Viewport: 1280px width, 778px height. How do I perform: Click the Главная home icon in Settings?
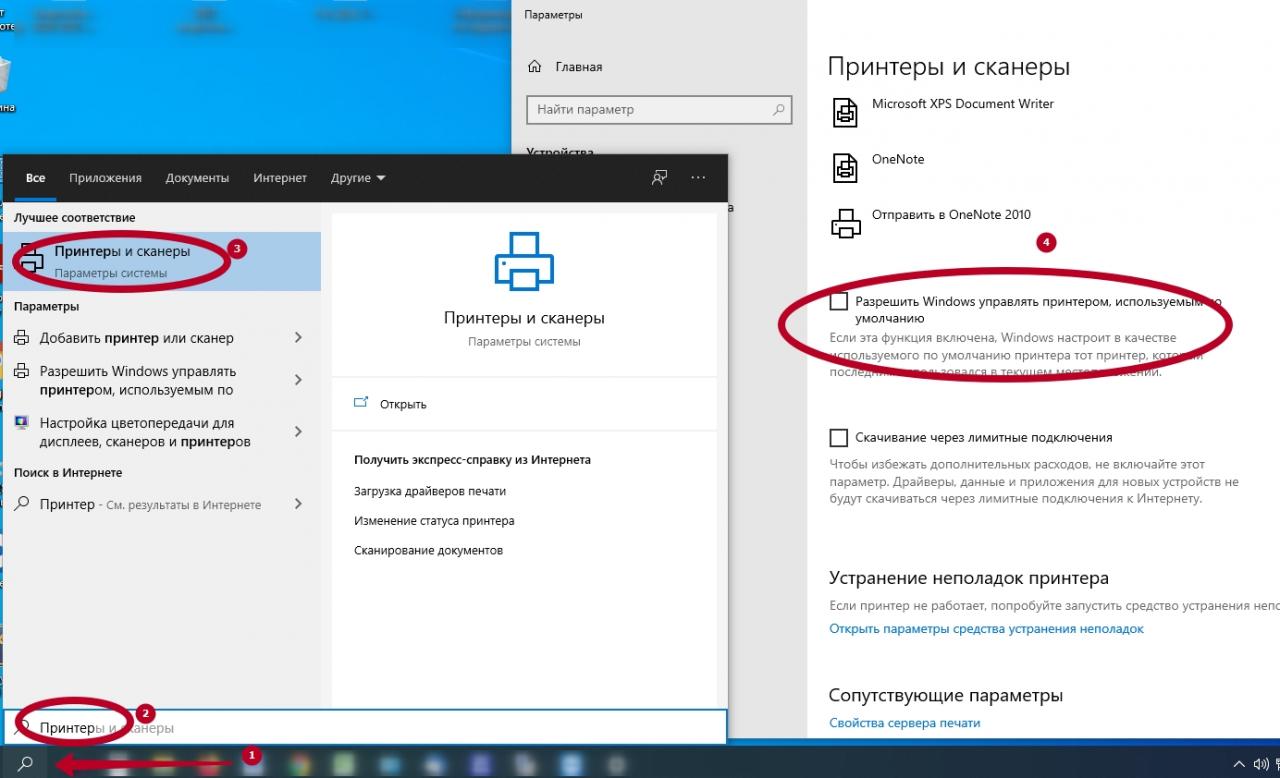[537, 66]
